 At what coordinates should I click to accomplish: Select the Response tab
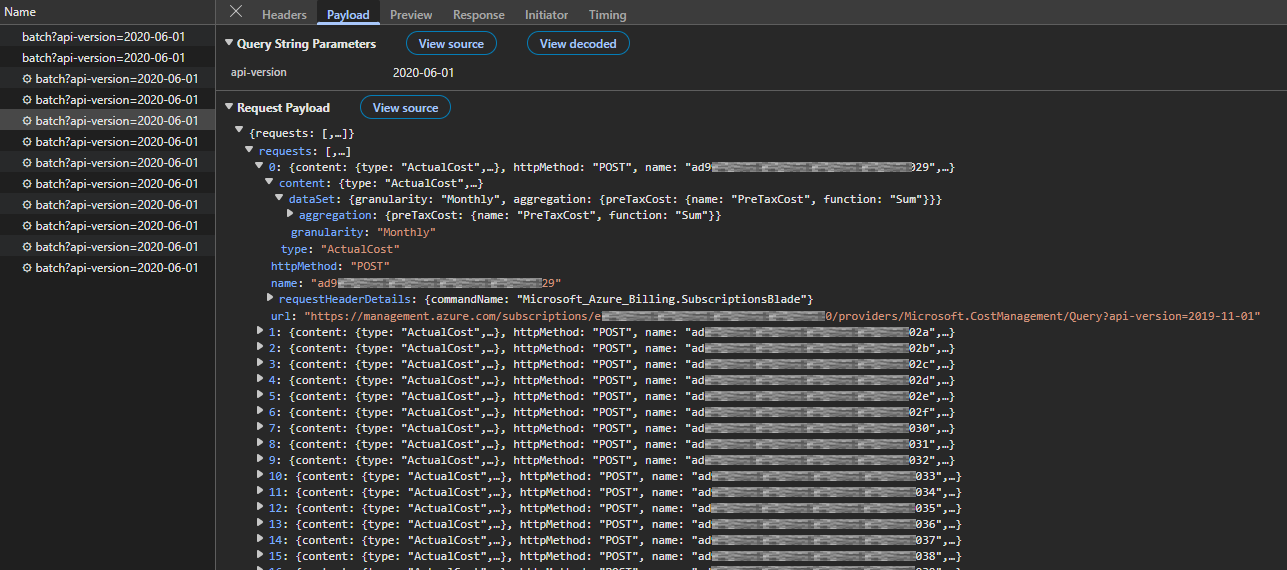click(x=478, y=15)
